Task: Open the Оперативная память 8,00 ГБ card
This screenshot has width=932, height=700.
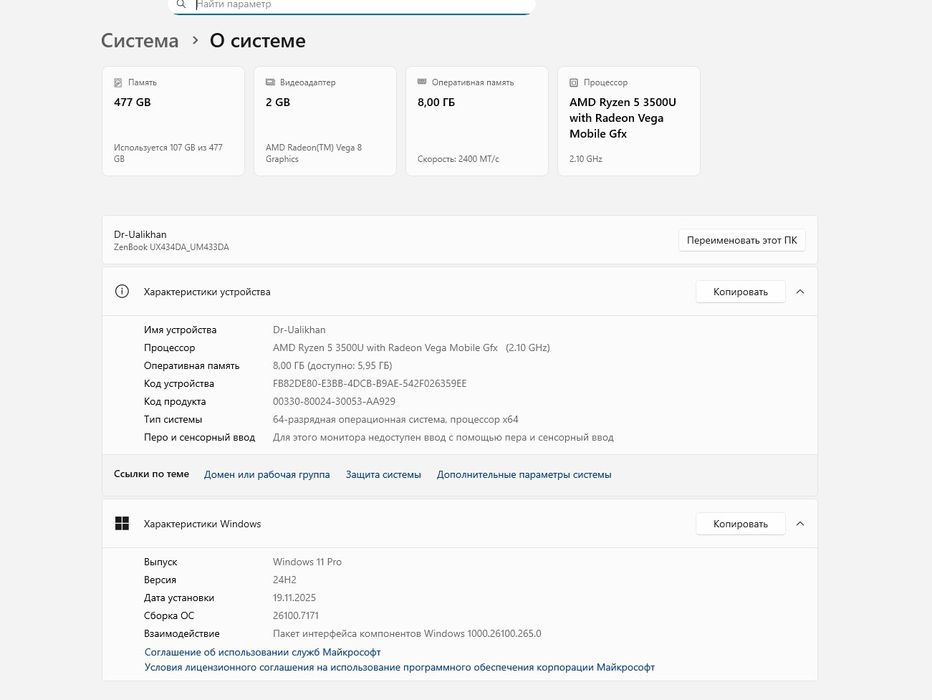Action: 477,121
